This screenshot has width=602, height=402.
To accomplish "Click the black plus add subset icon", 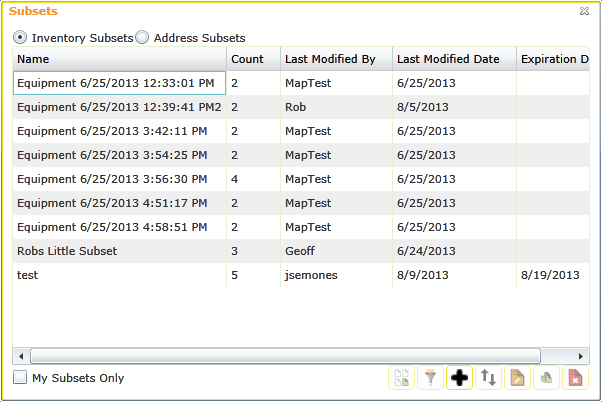I will tap(459, 377).
